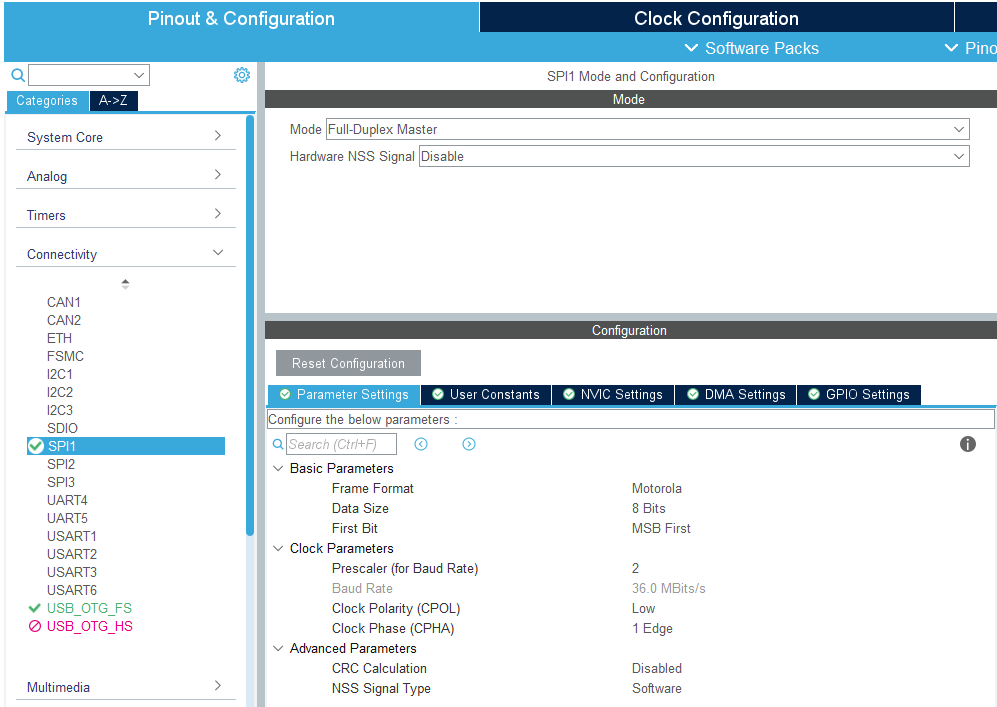The height and width of the screenshot is (707, 997).
Task: Click the parameter search magnifier icon
Action: point(278,444)
